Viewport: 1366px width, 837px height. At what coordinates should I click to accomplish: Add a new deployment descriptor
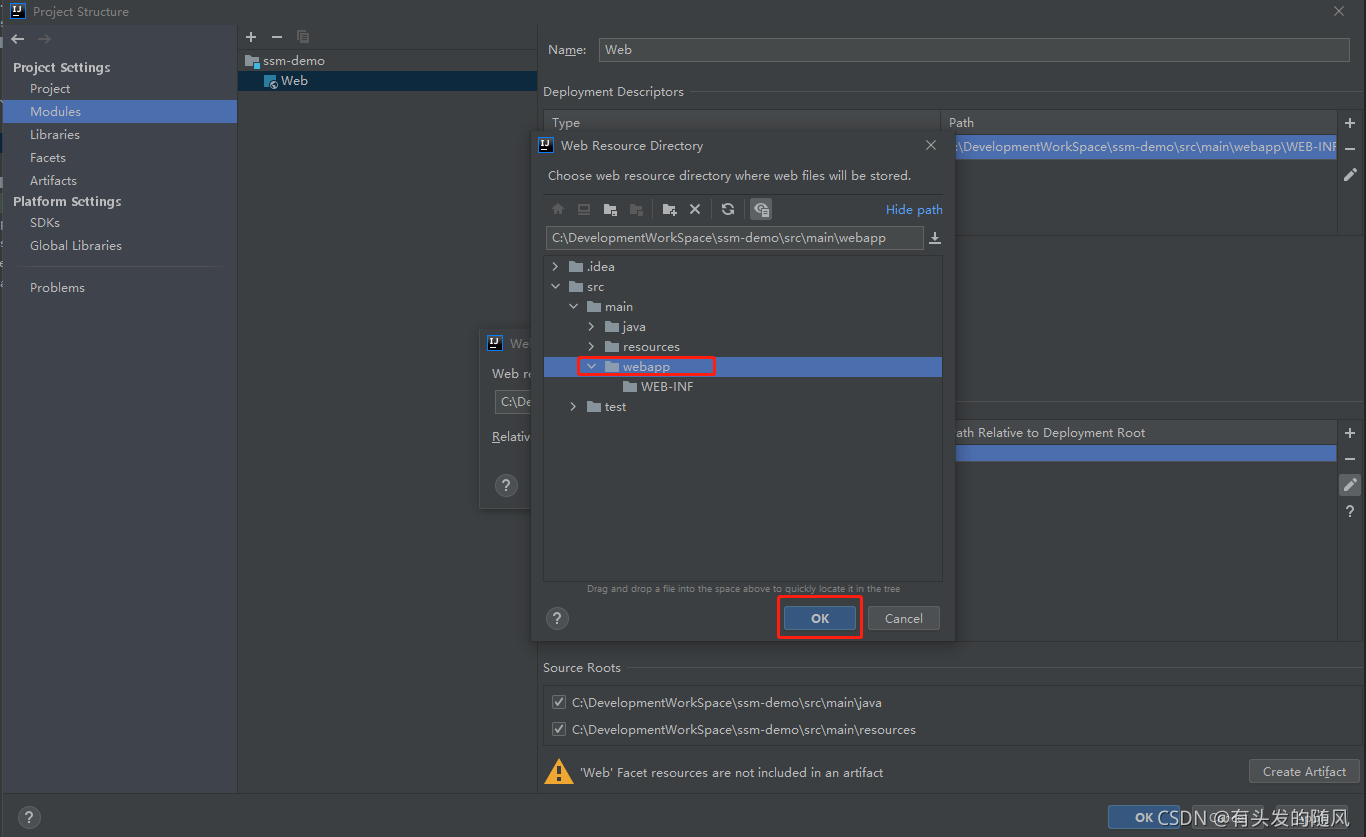point(1350,123)
